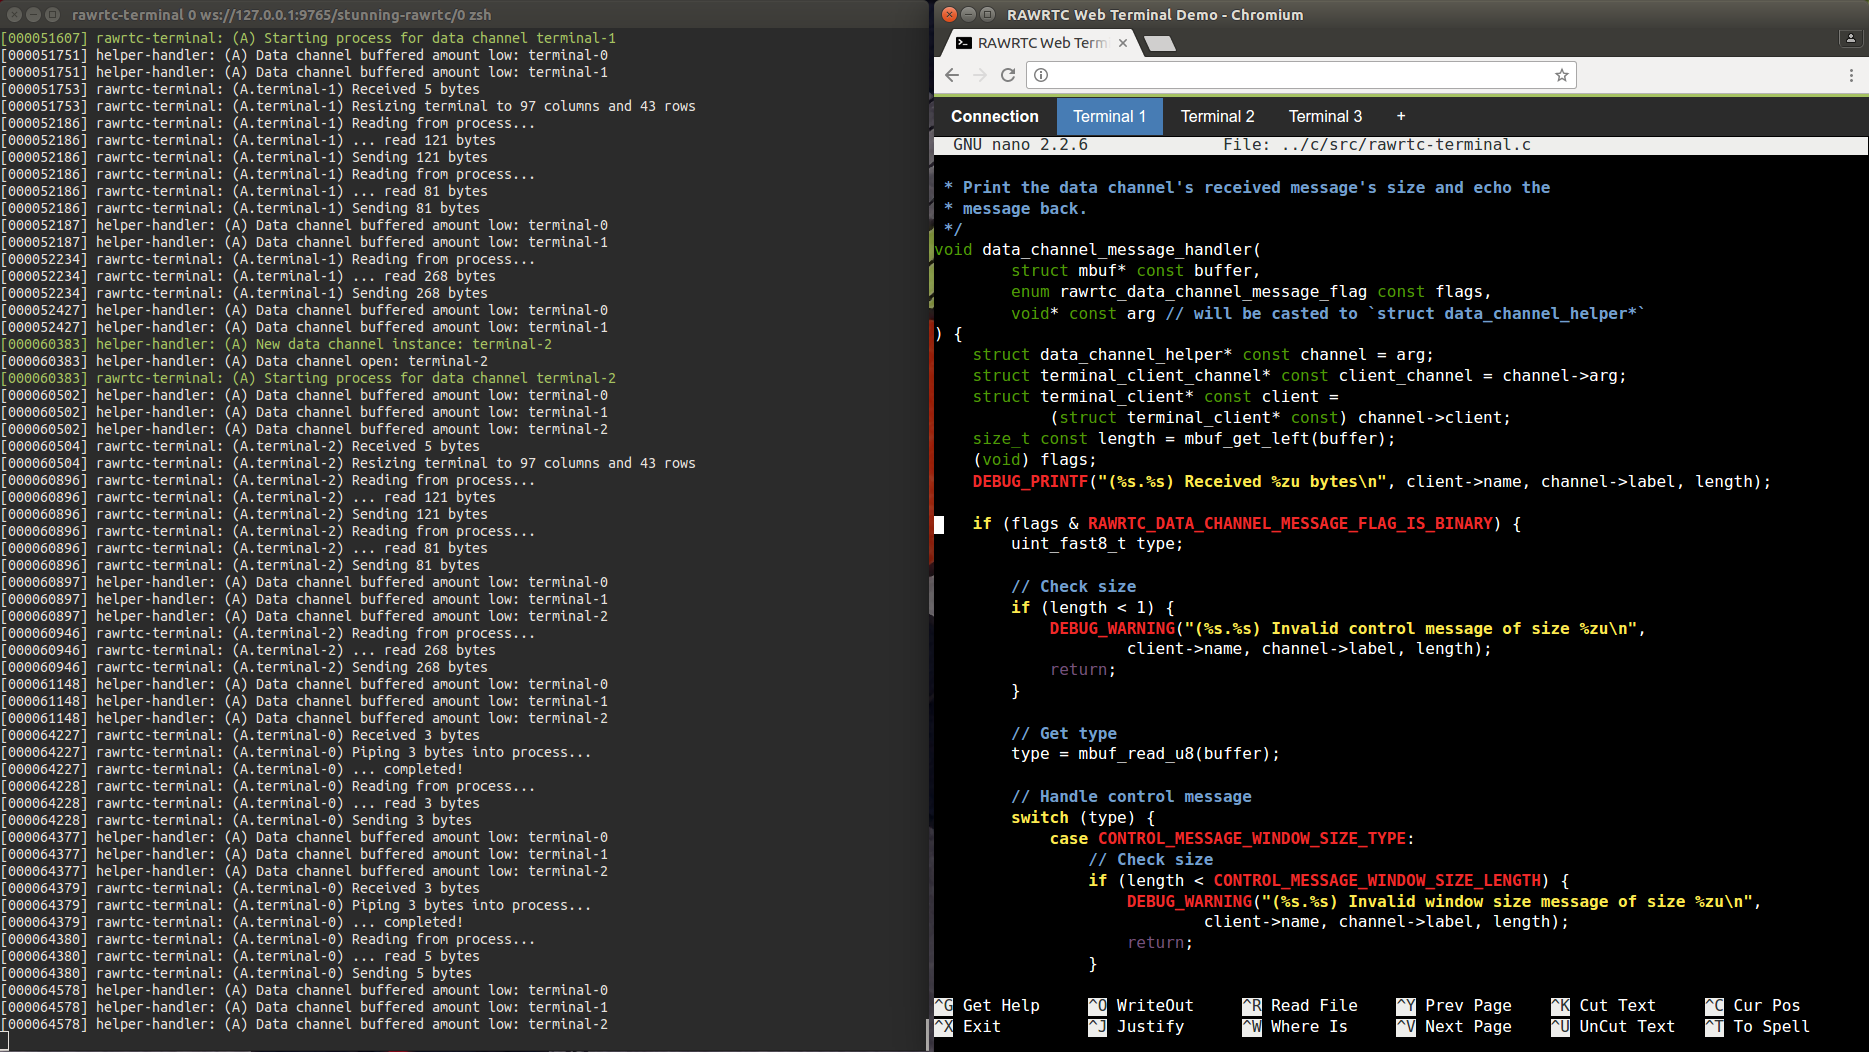Click the ^R Read File shortcut in nano
Viewport: 1869px width, 1052px height.
pyautogui.click(x=1300, y=1005)
